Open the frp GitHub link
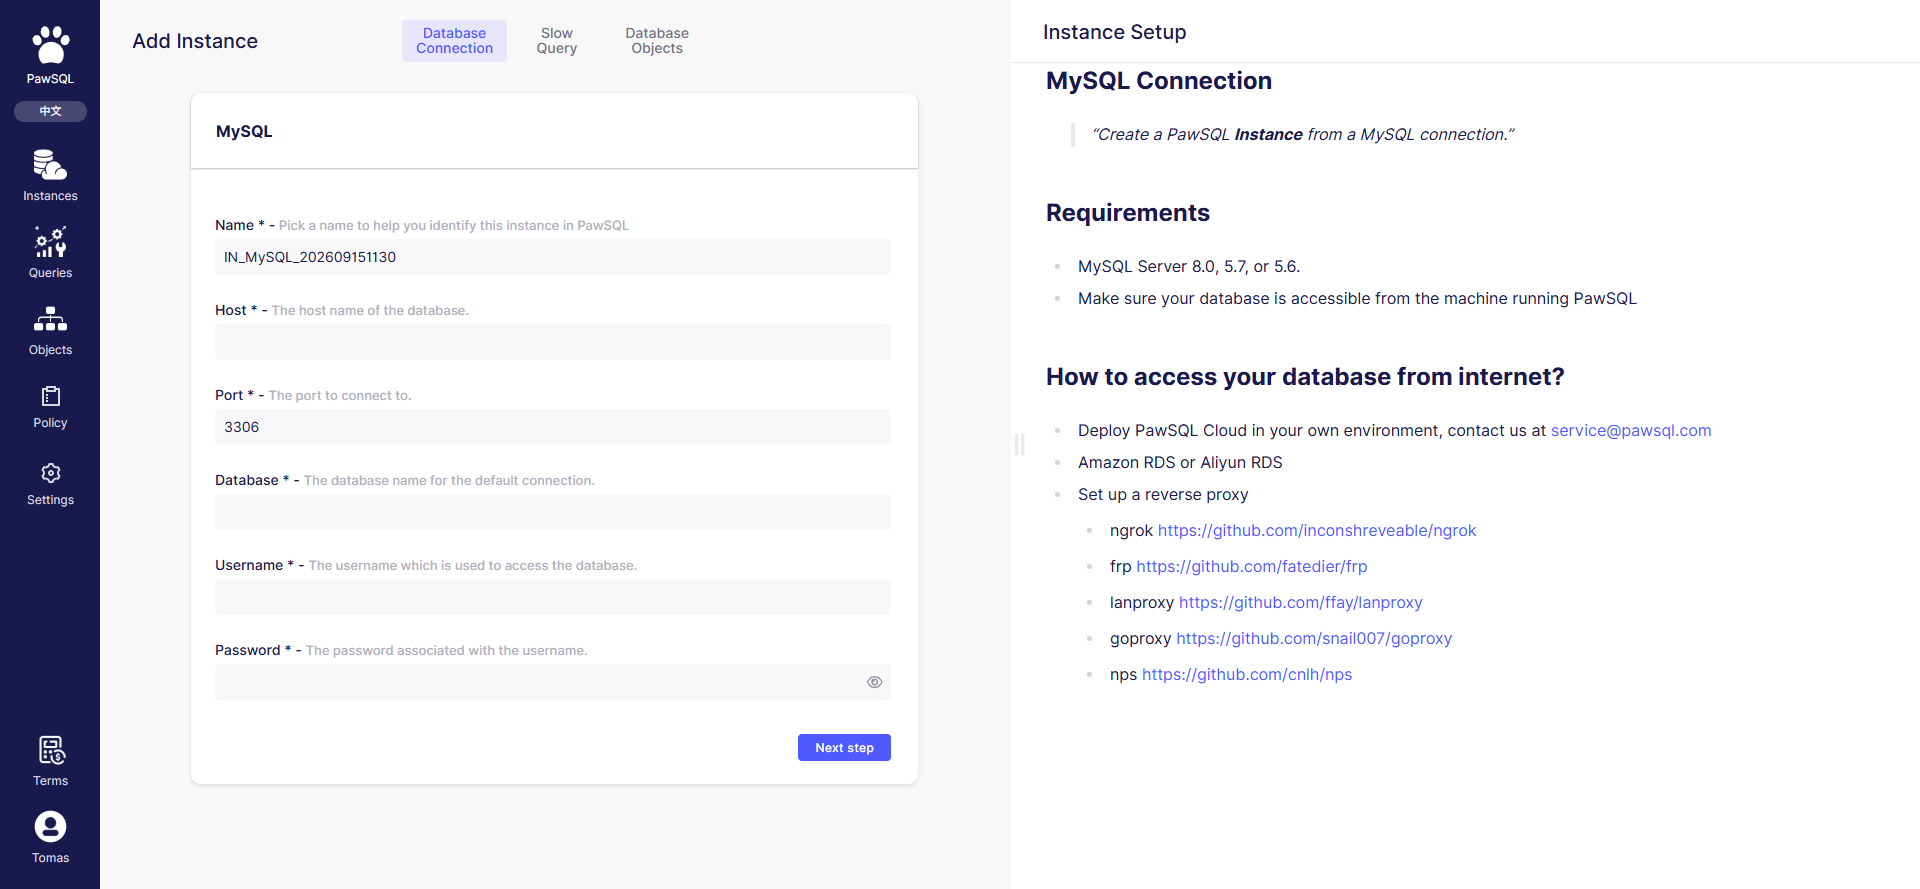Screen dimensions: 1920x889 point(1252,566)
